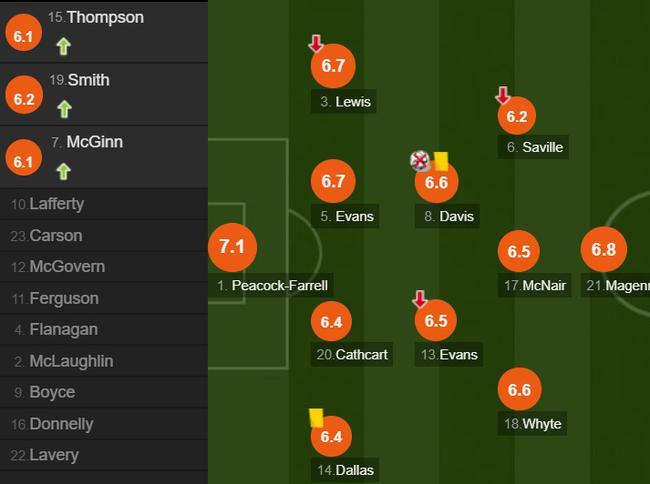Screen dimensions: 650x484
Task: Click green substituted-on arrow under Thompson
Action: coord(63,46)
